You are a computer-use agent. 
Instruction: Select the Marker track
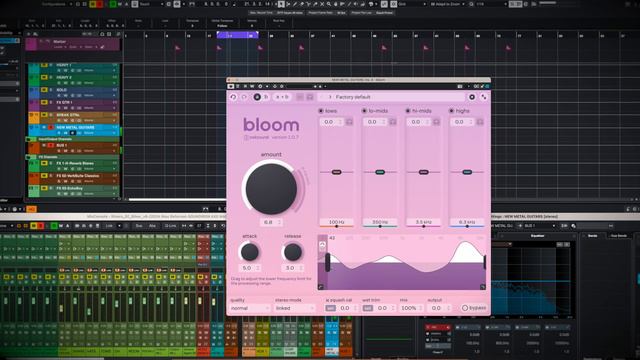[73, 44]
